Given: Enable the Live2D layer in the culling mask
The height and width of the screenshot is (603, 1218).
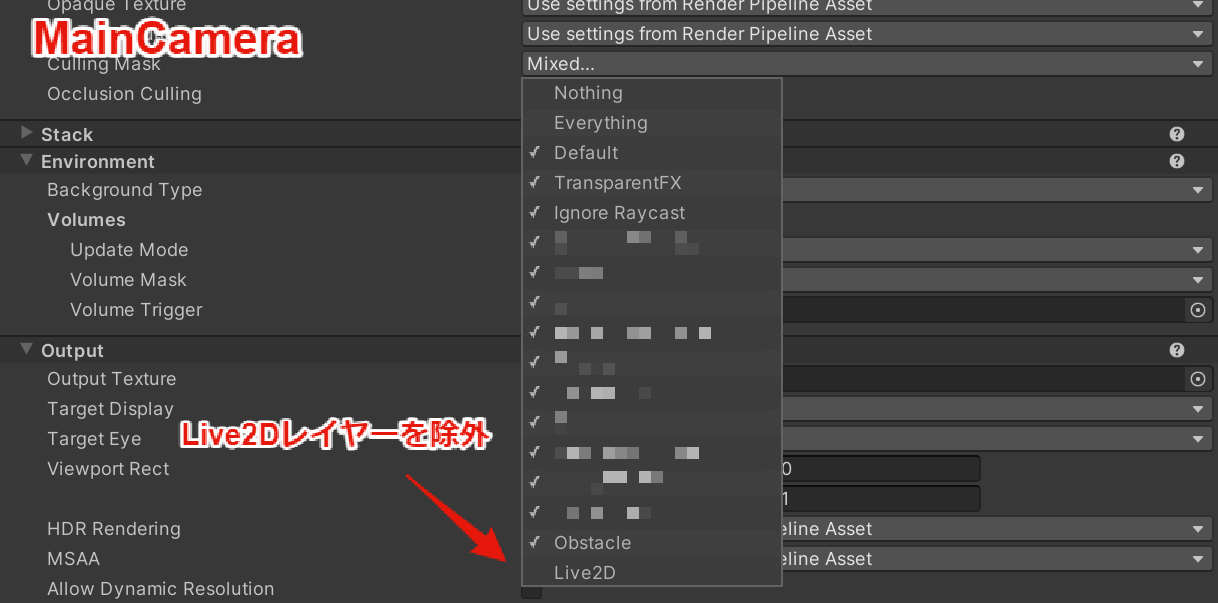Looking at the screenshot, I should (x=584, y=572).
